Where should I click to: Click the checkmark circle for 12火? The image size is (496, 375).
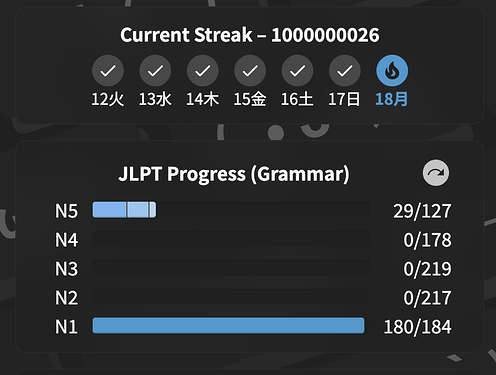108,71
